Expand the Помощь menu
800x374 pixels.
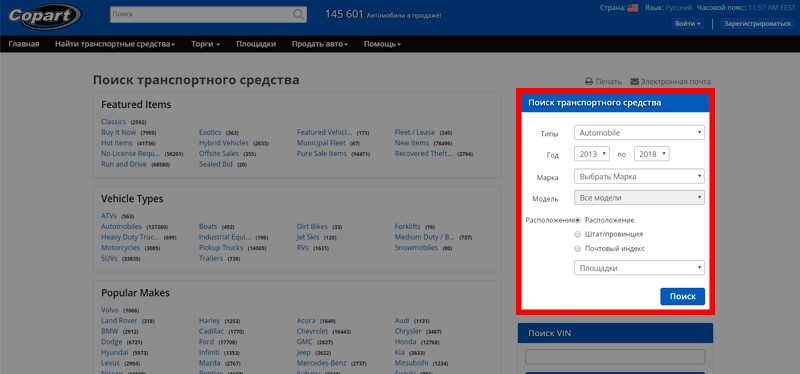coord(382,44)
